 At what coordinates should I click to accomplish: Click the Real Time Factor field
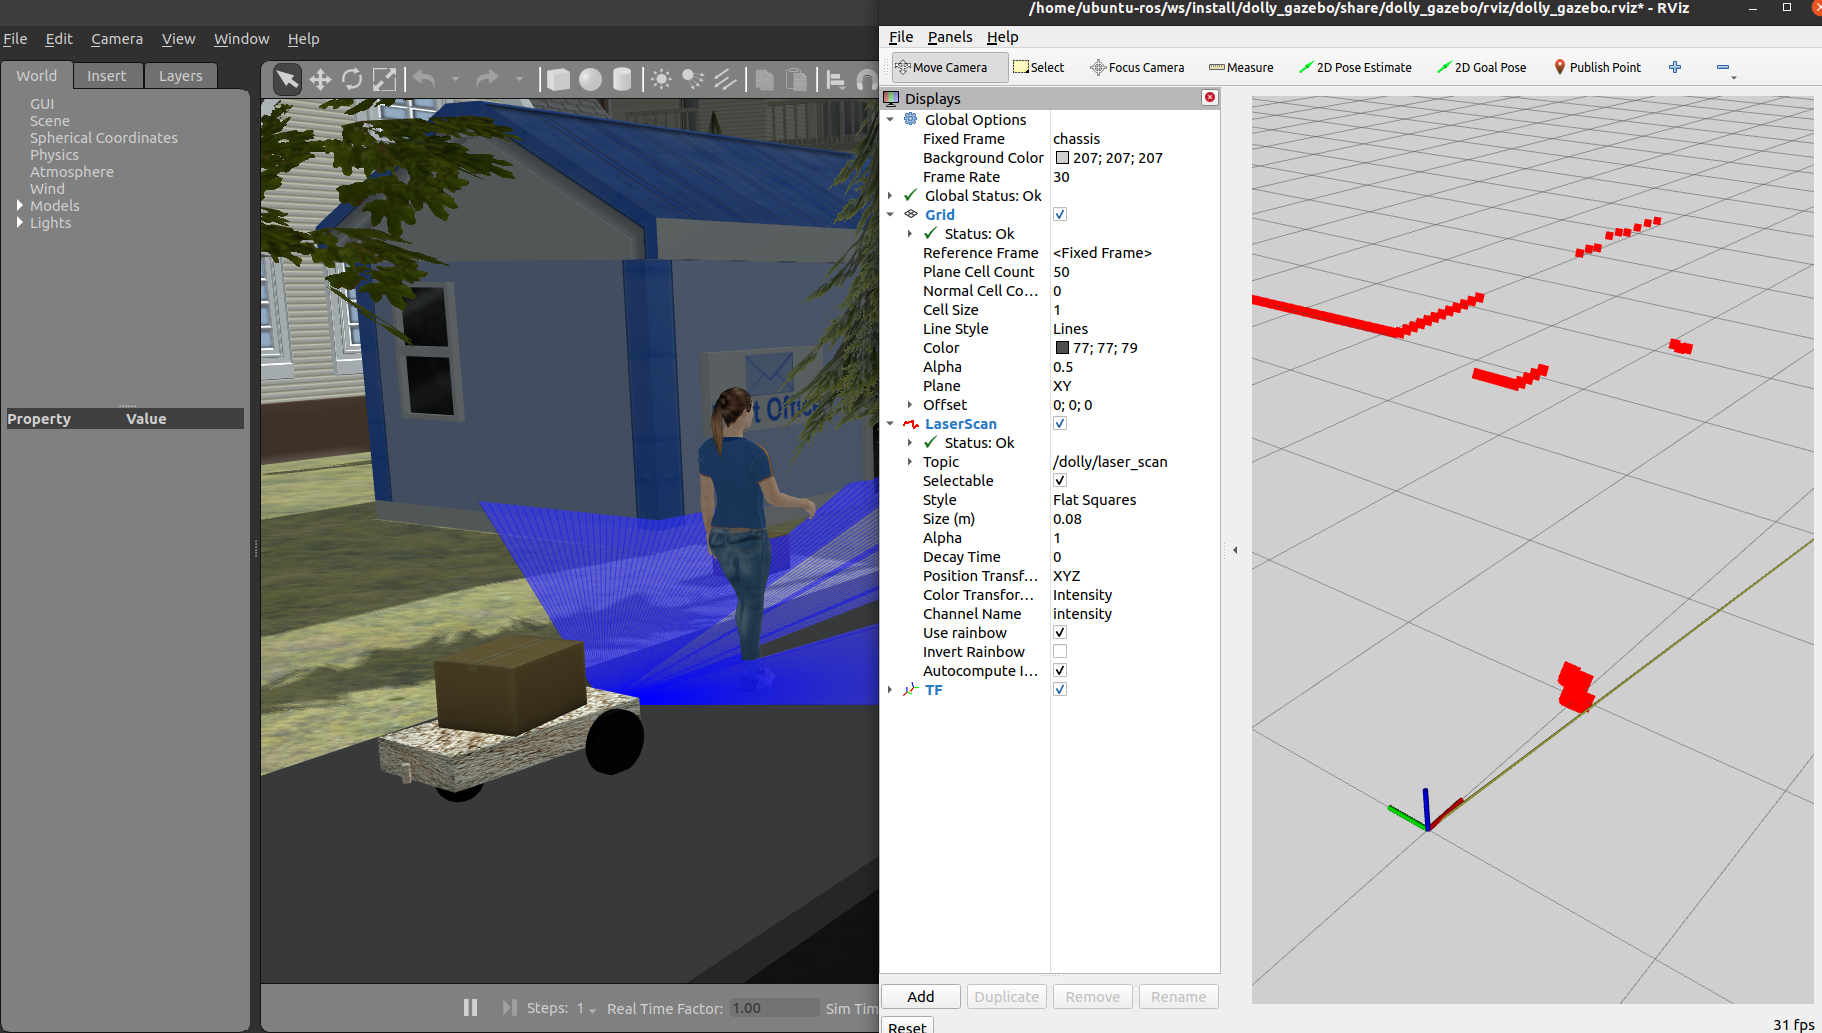[x=774, y=1008]
